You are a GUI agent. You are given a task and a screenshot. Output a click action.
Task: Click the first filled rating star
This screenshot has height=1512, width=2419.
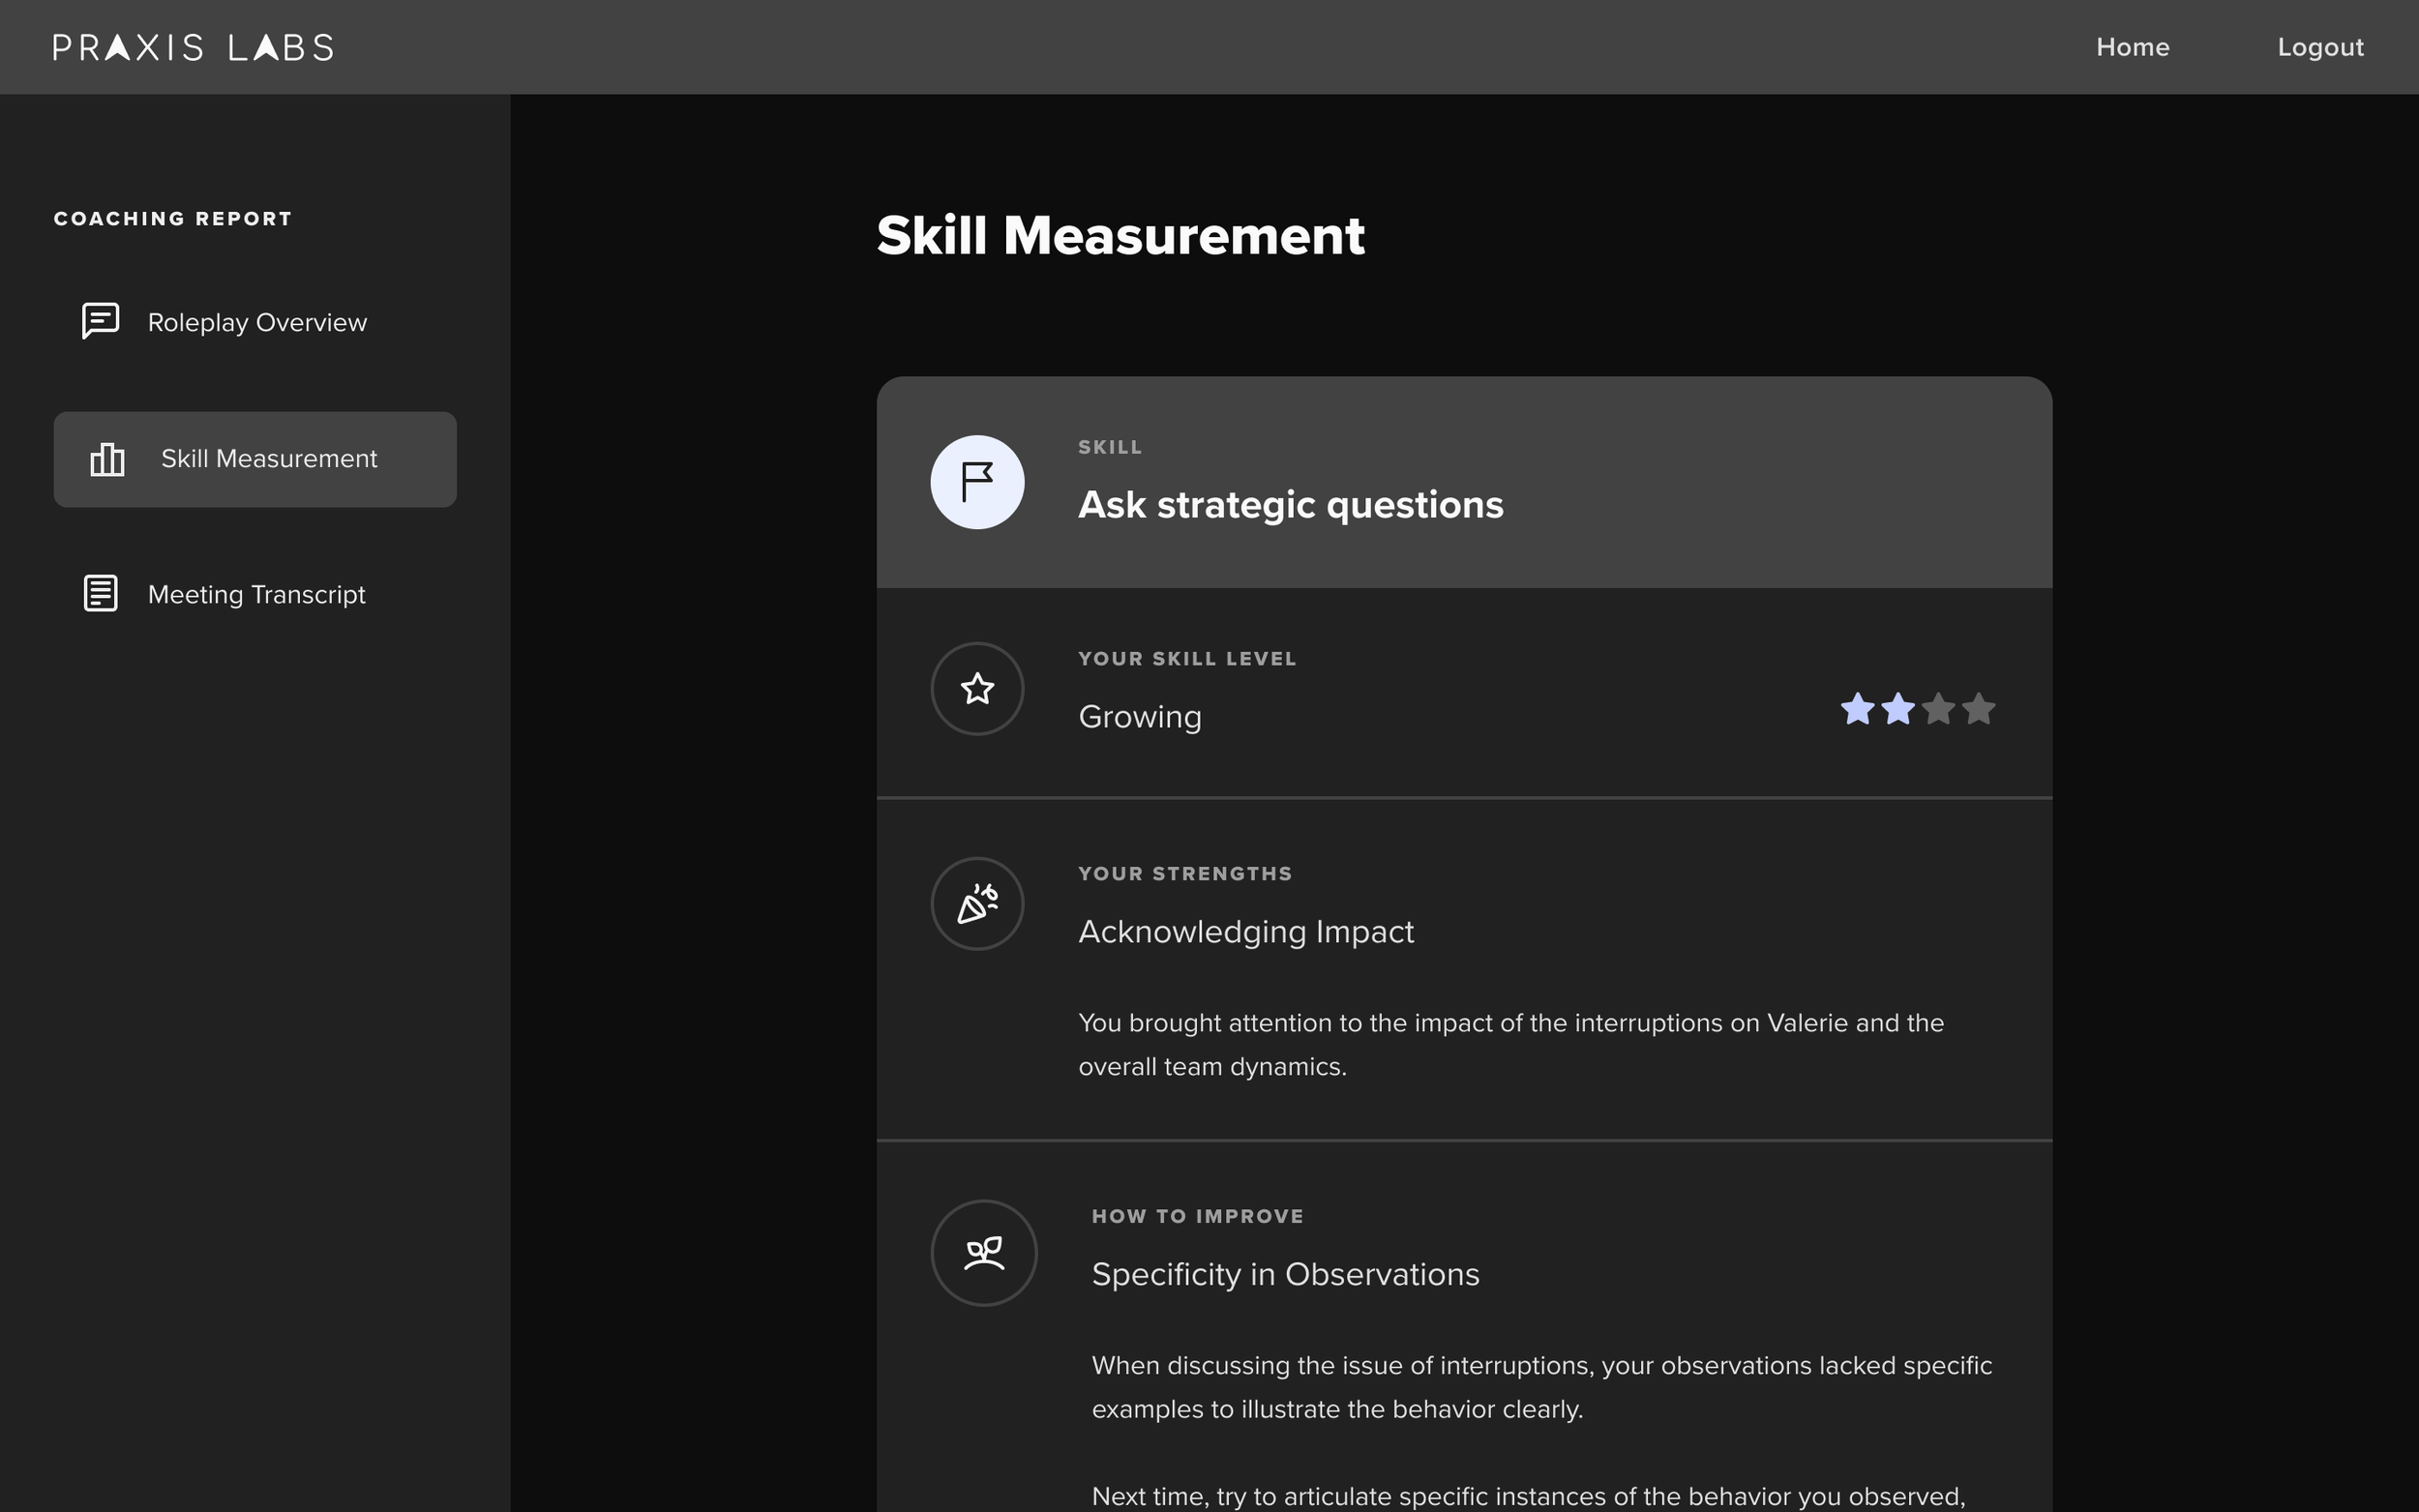(x=1857, y=709)
